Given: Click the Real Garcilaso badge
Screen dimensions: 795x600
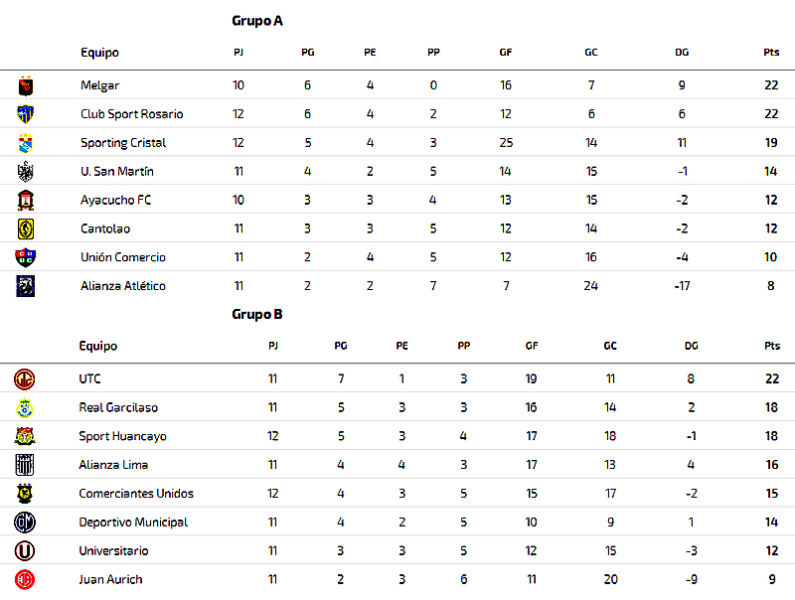Looking at the screenshot, I should point(24,408).
